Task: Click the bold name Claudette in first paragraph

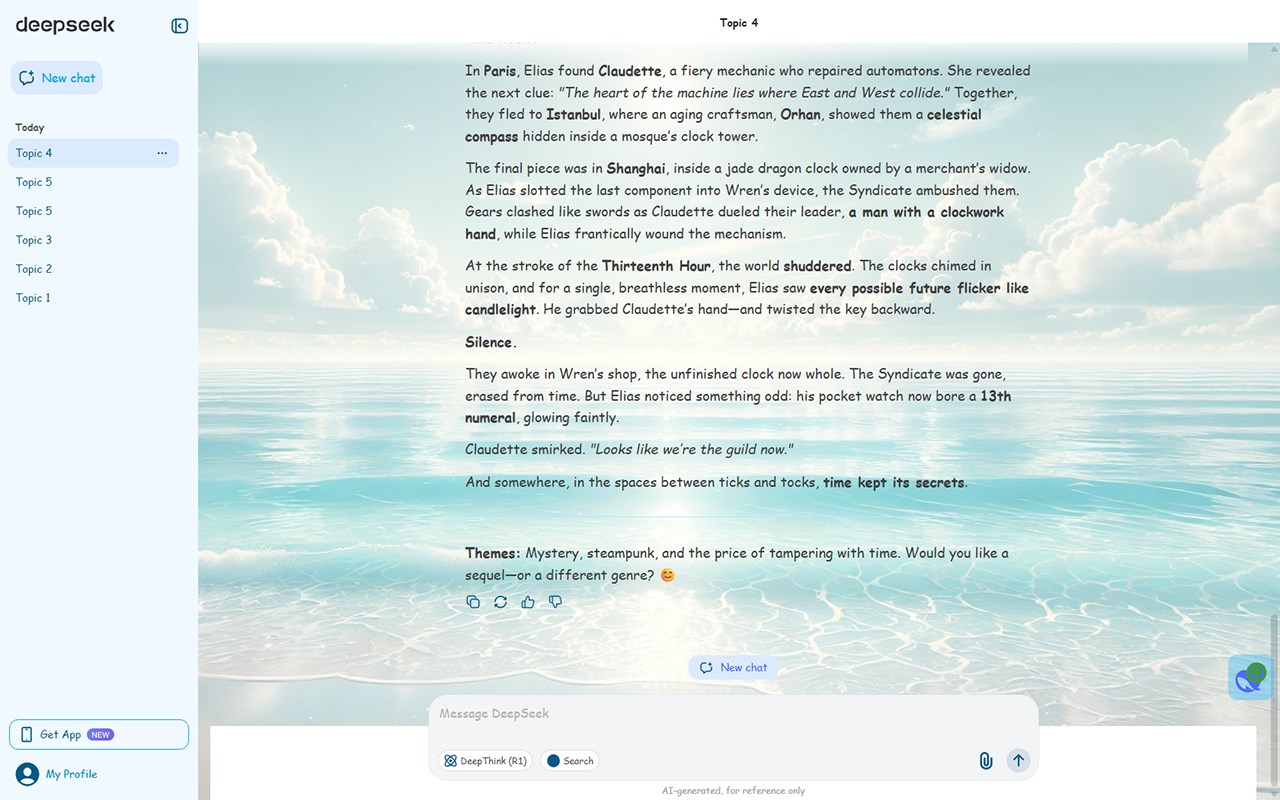Action: 630,71
